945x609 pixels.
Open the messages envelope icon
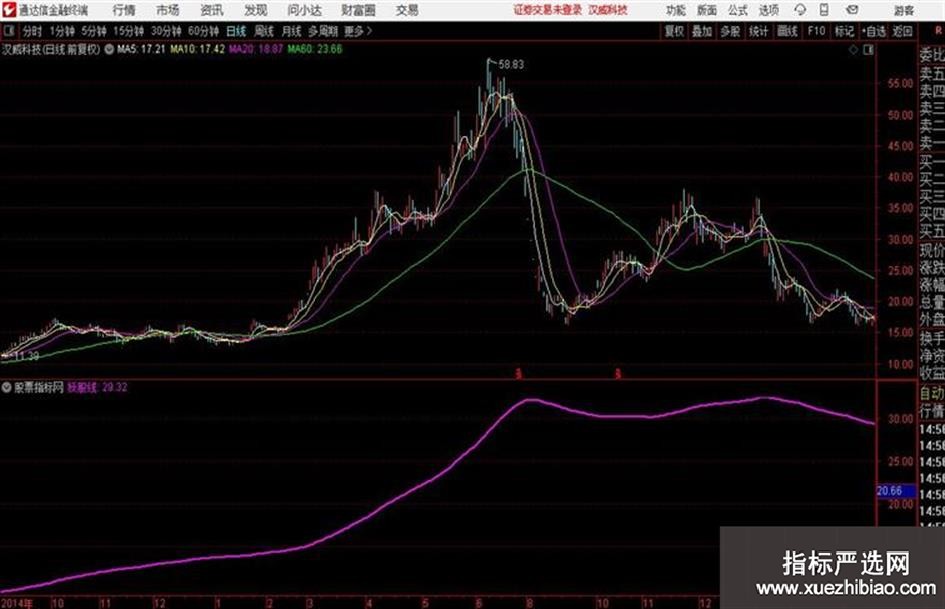pos(852,10)
